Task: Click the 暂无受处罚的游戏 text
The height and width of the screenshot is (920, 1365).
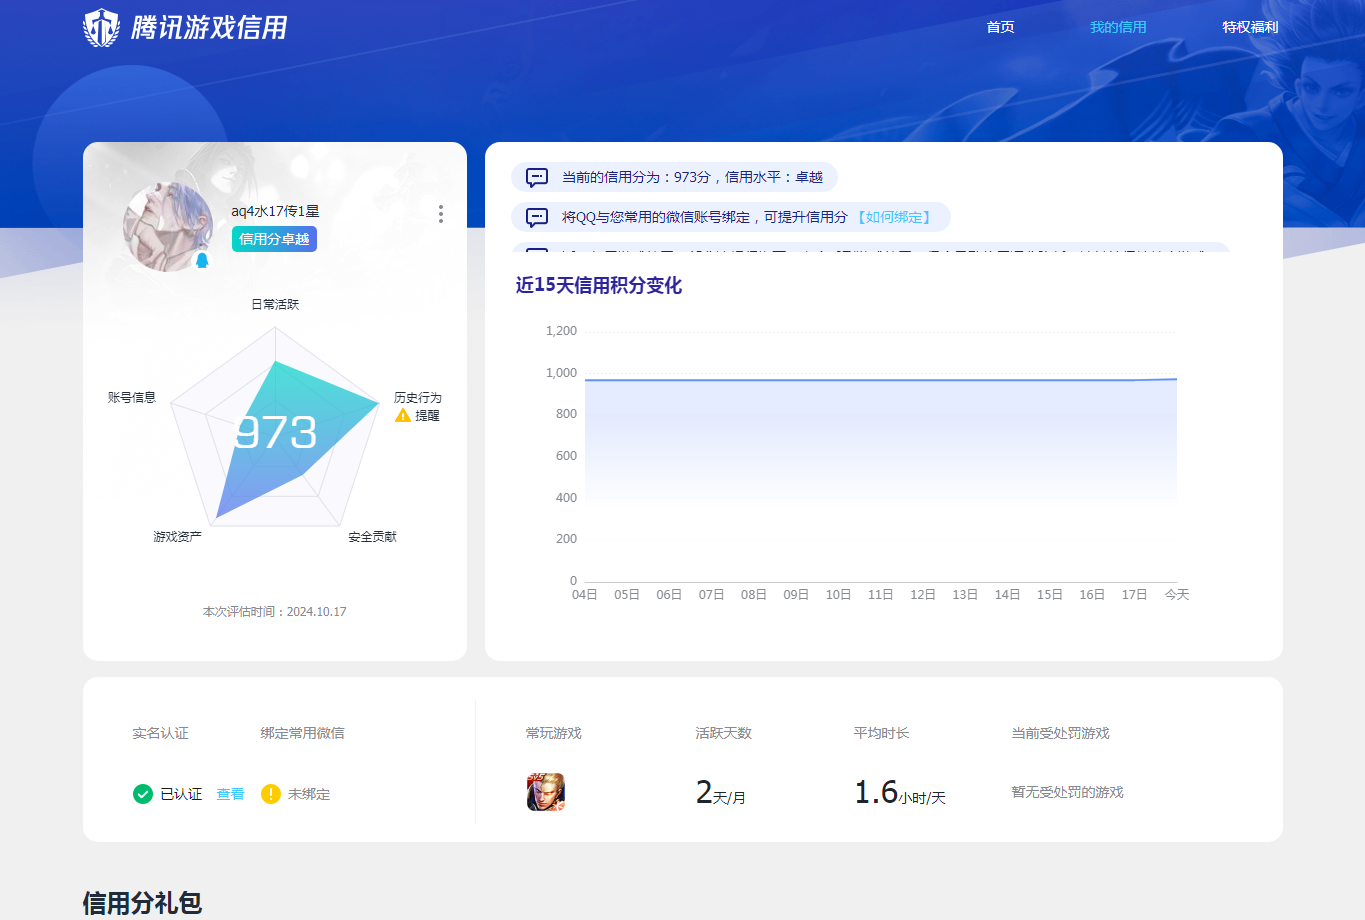Action: [1068, 792]
